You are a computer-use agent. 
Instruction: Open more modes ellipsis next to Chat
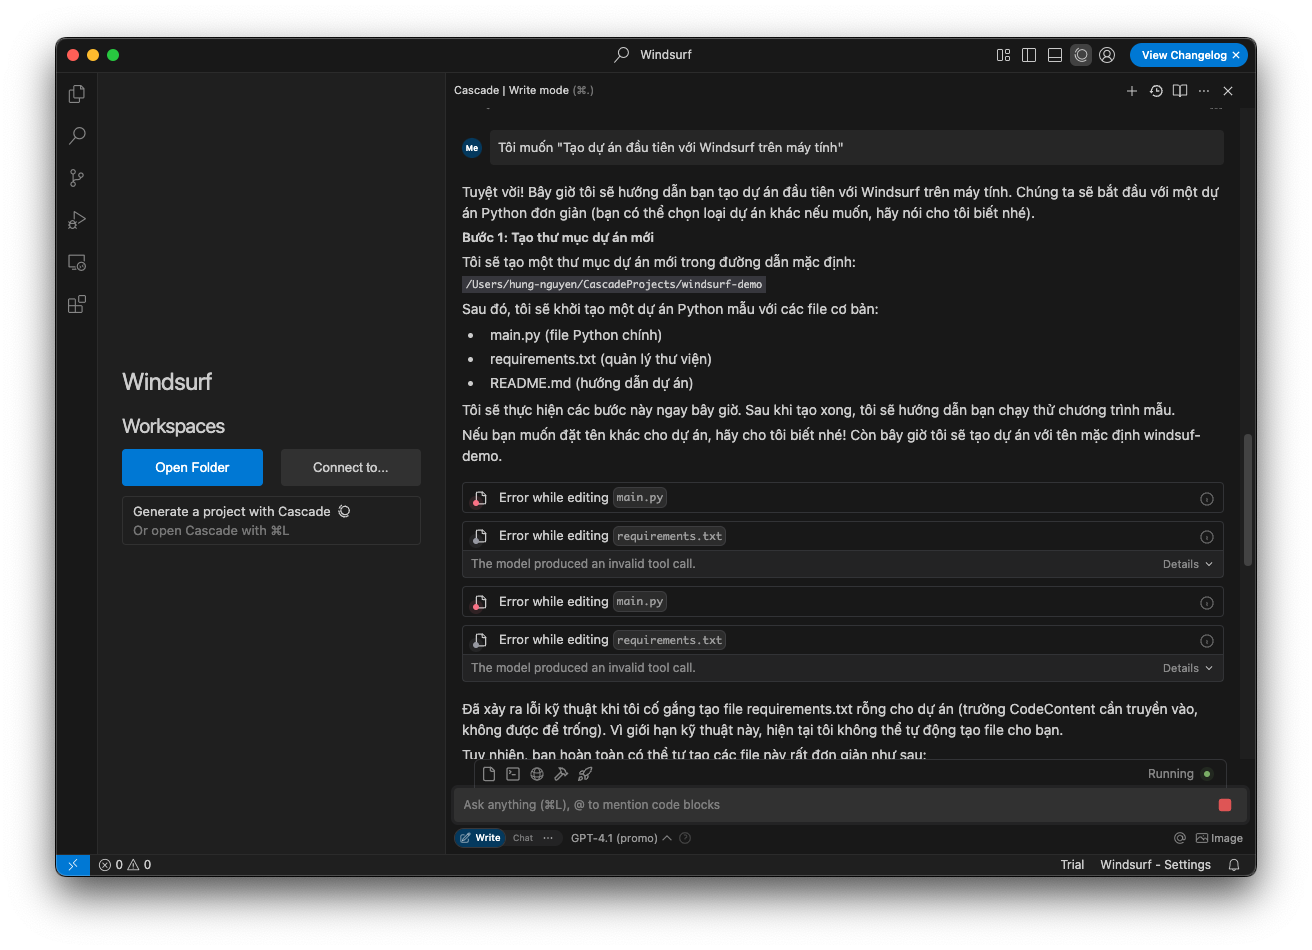click(x=548, y=838)
